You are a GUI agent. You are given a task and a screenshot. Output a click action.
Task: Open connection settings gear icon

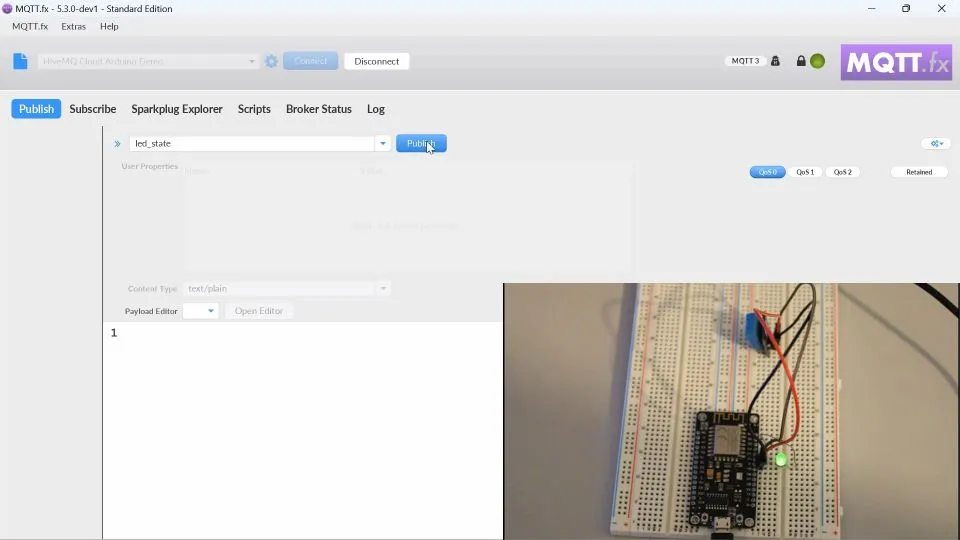point(271,61)
